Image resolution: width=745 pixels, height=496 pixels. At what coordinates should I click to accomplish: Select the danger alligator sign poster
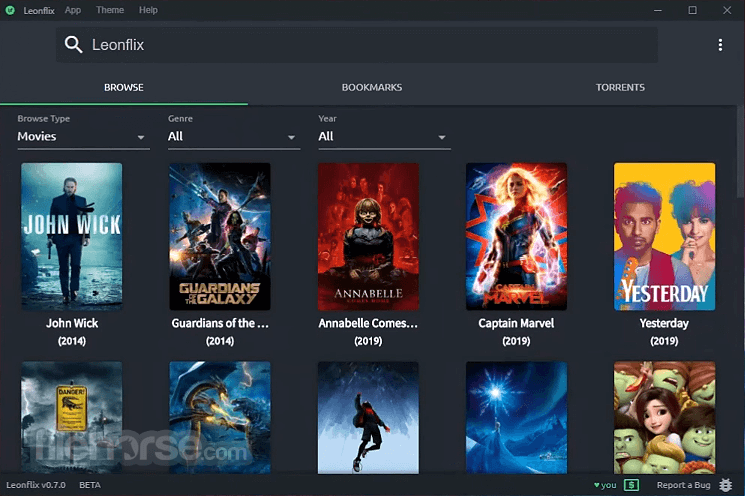click(x=72, y=417)
